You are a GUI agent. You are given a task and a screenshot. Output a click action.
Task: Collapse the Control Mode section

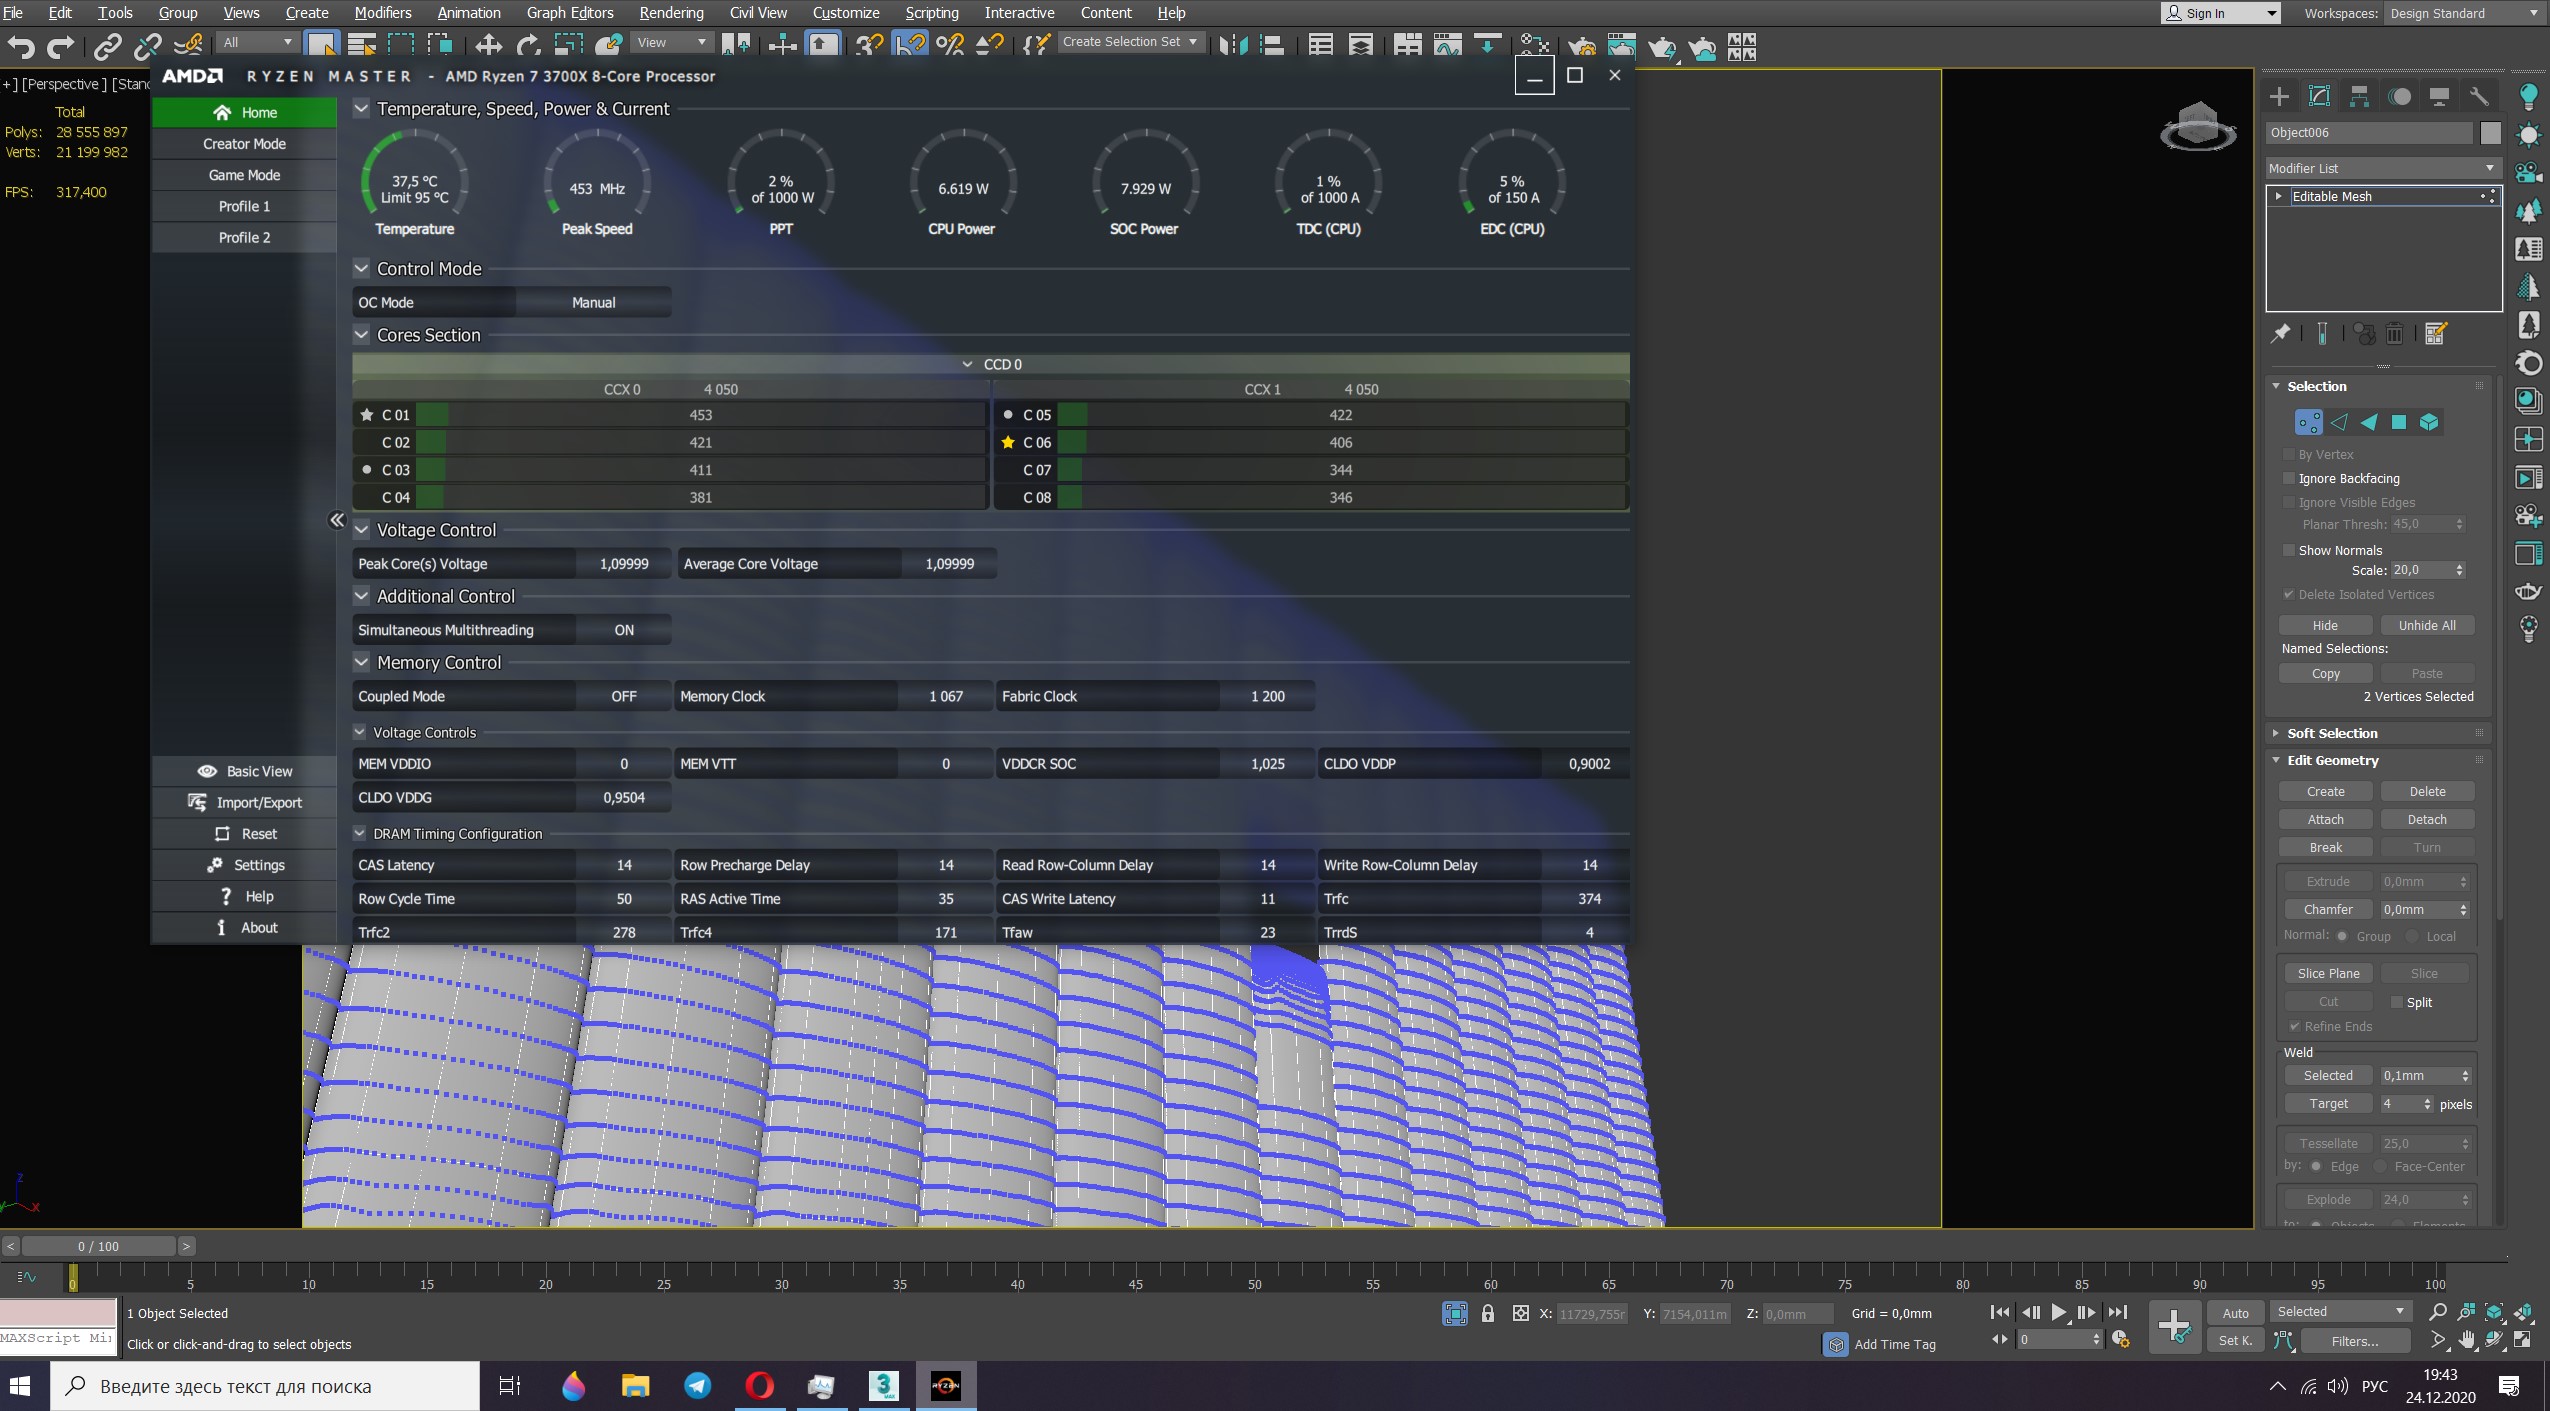(362, 268)
